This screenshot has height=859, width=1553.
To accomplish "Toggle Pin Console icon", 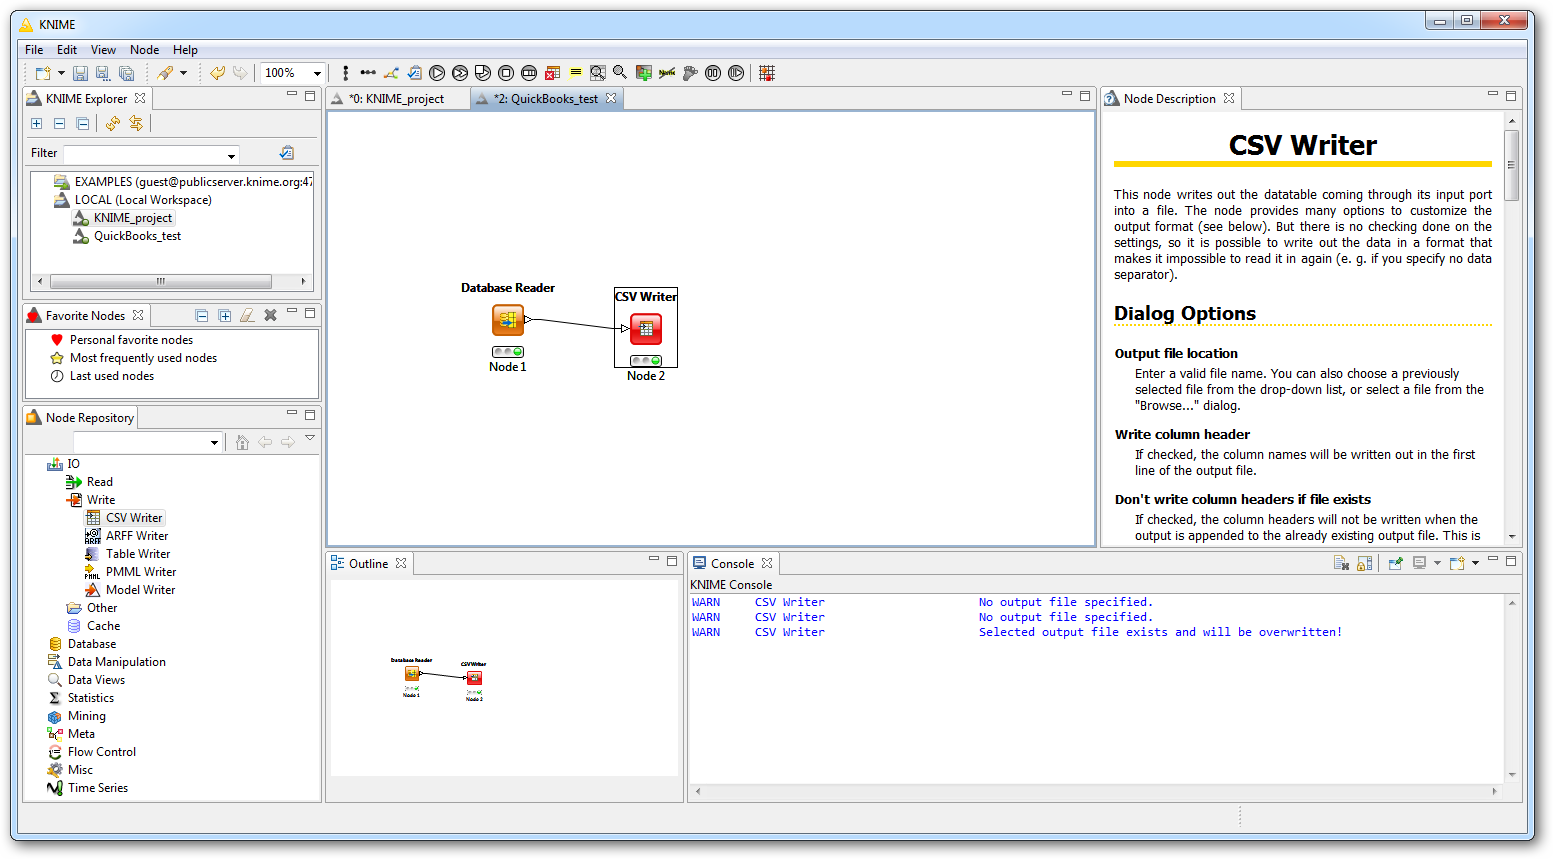I will tap(1396, 563).
